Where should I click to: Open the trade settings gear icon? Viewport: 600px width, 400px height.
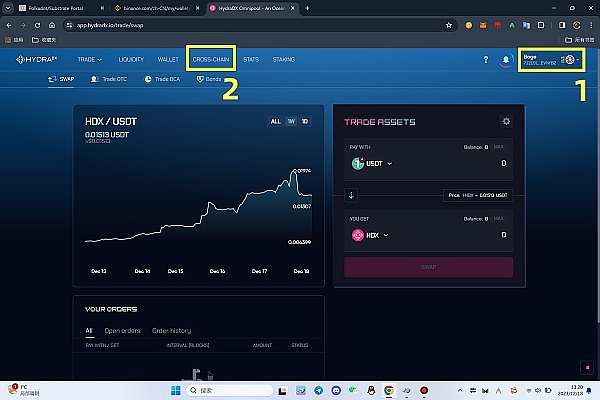tap(506, 122)
